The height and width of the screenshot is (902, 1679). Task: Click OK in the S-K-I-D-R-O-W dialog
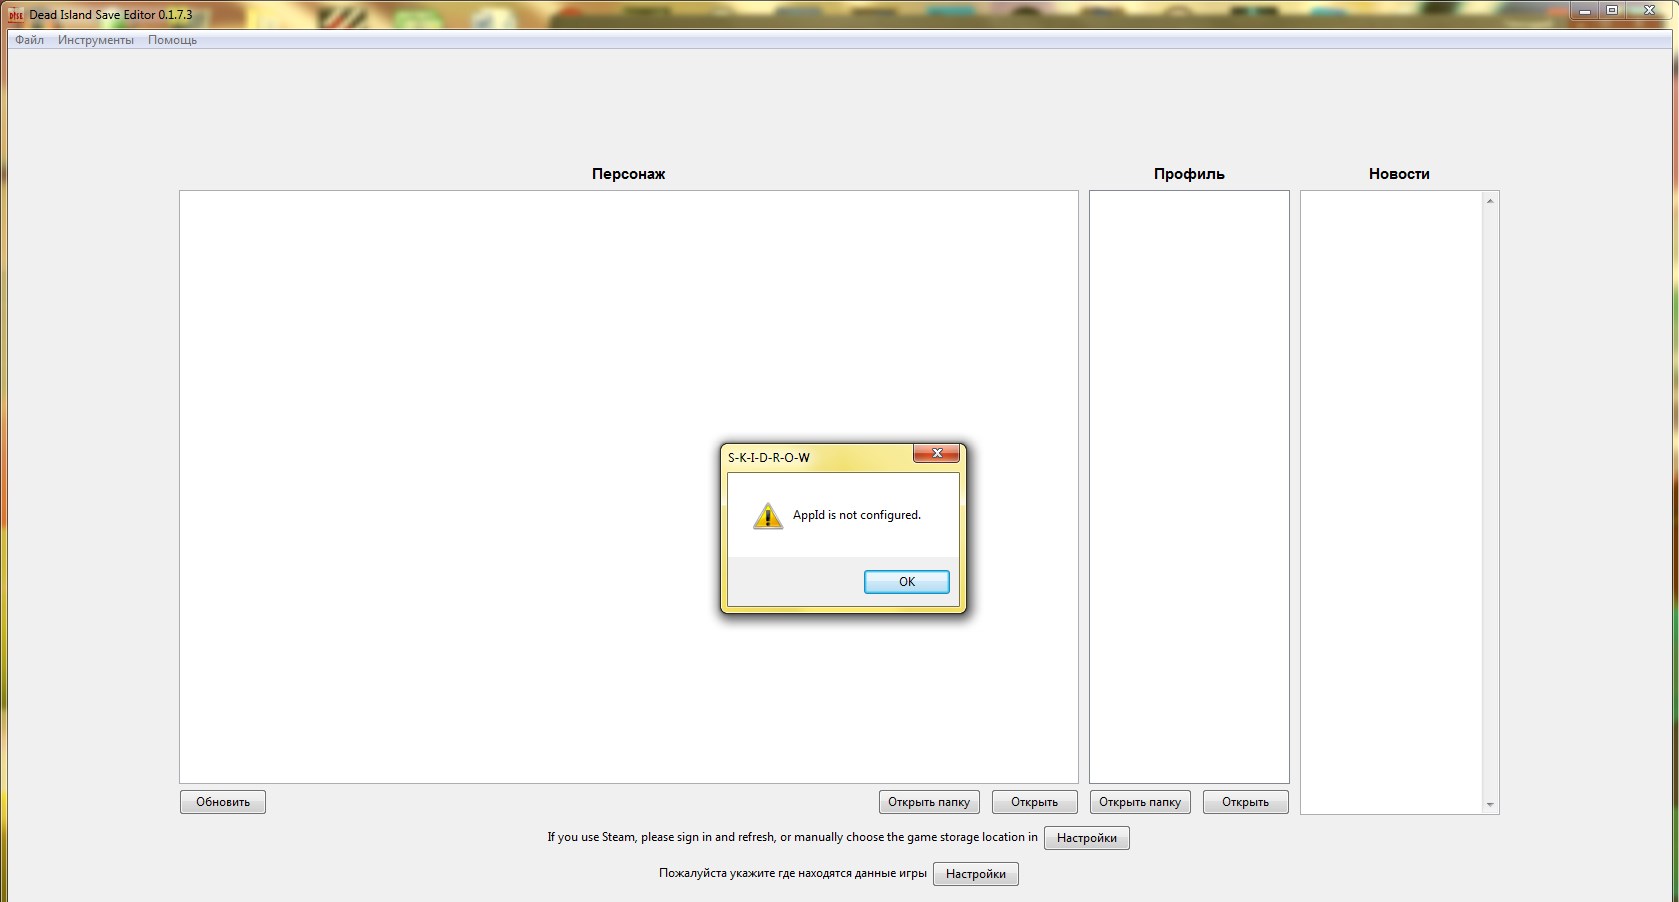pos(907,582)
